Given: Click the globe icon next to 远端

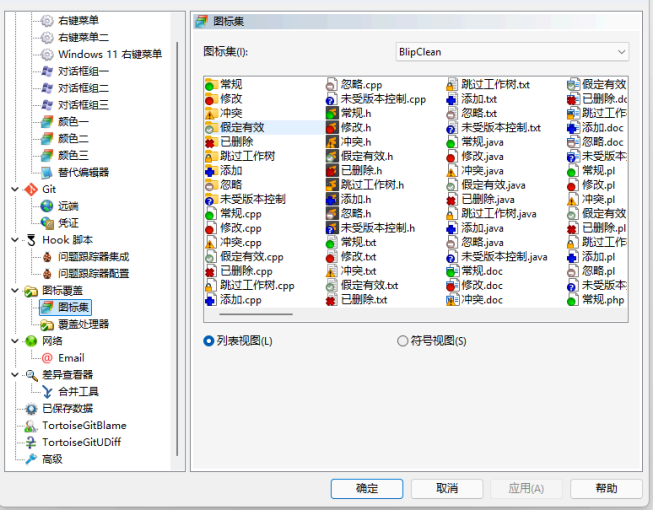Looking at the screenshot, I should (47, 207).
